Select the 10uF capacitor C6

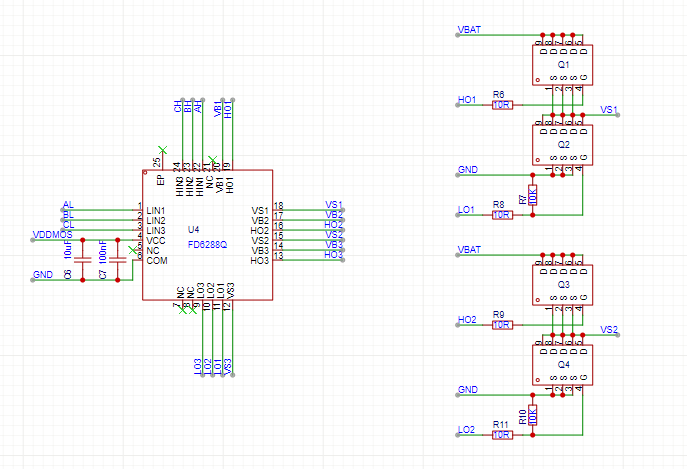click(82, 260)
